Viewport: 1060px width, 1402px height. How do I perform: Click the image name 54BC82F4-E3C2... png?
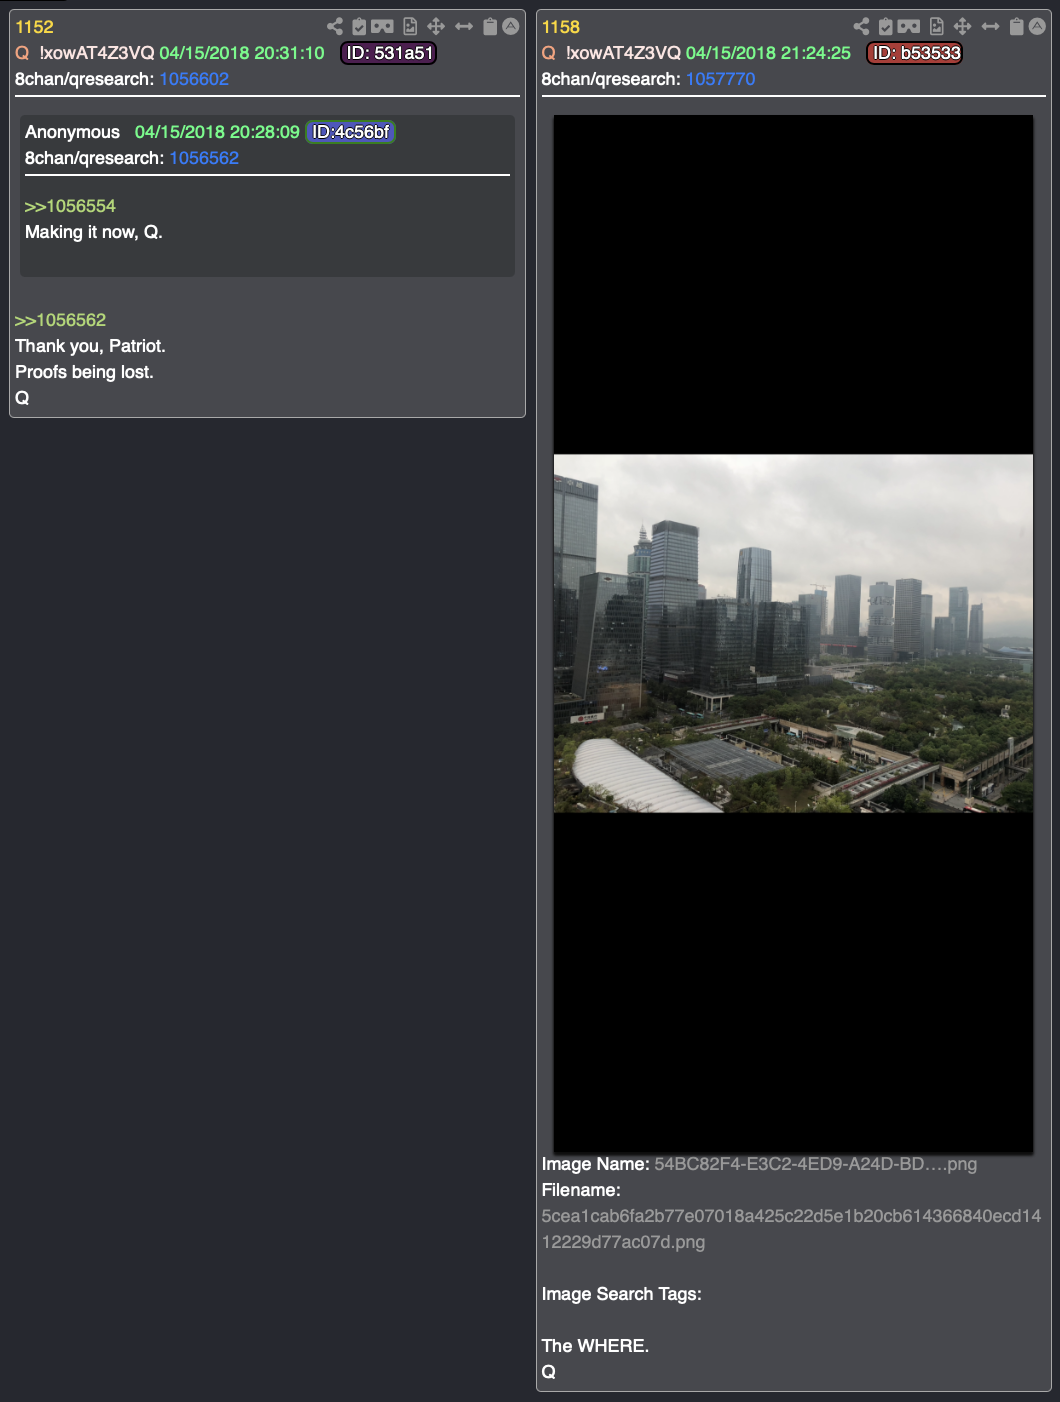point(815,1164)
